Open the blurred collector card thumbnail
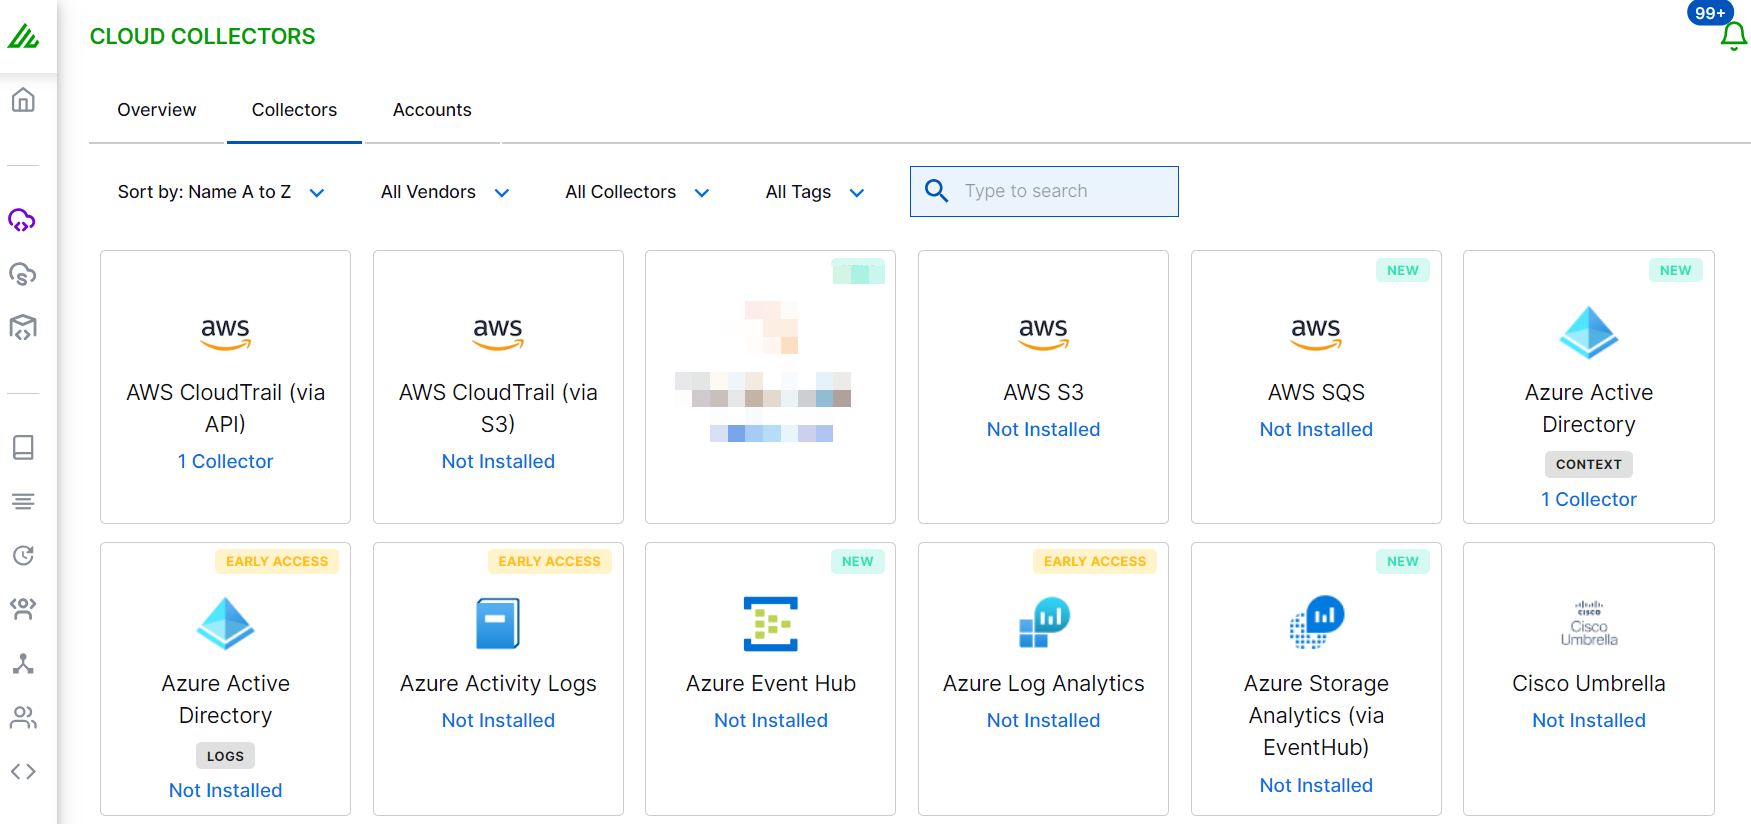This screenshot has width=1751, height=824. [770, 387]
